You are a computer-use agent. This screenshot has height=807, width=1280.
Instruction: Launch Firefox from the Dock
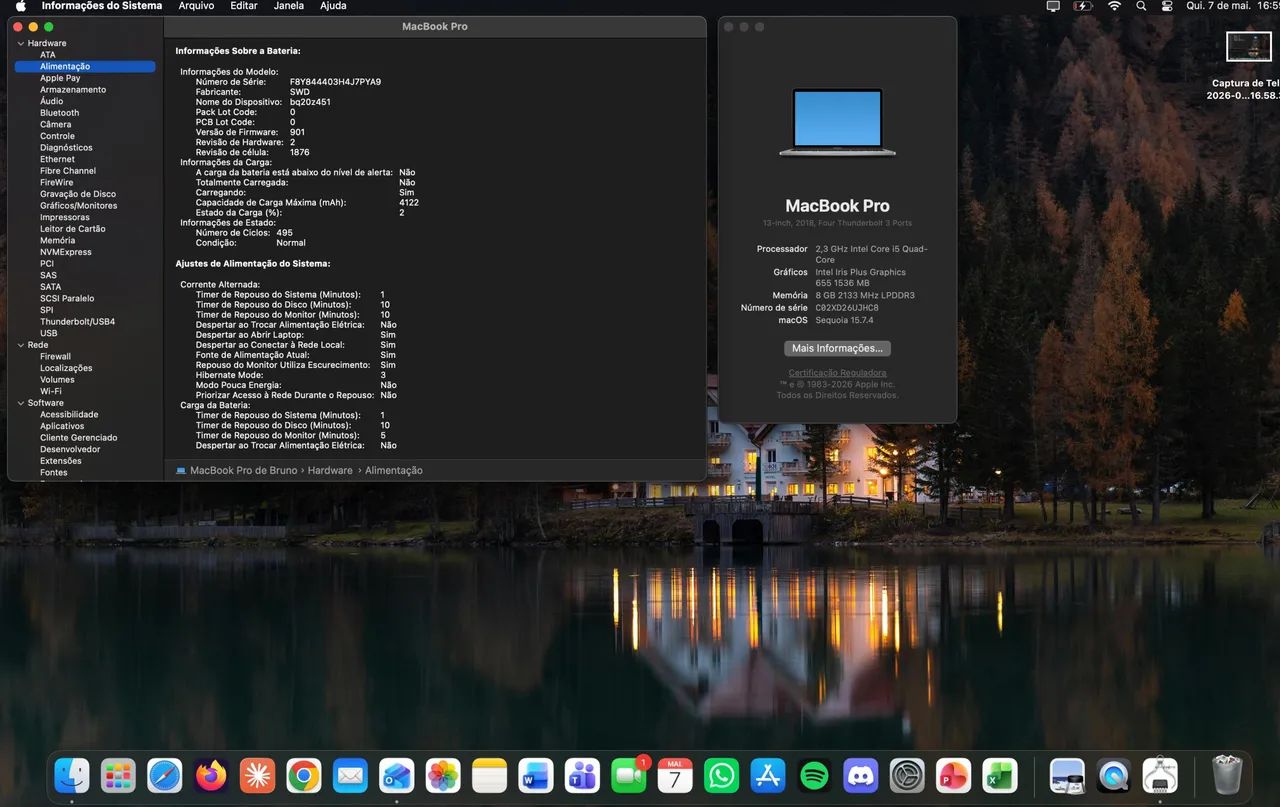coord(211,776)
